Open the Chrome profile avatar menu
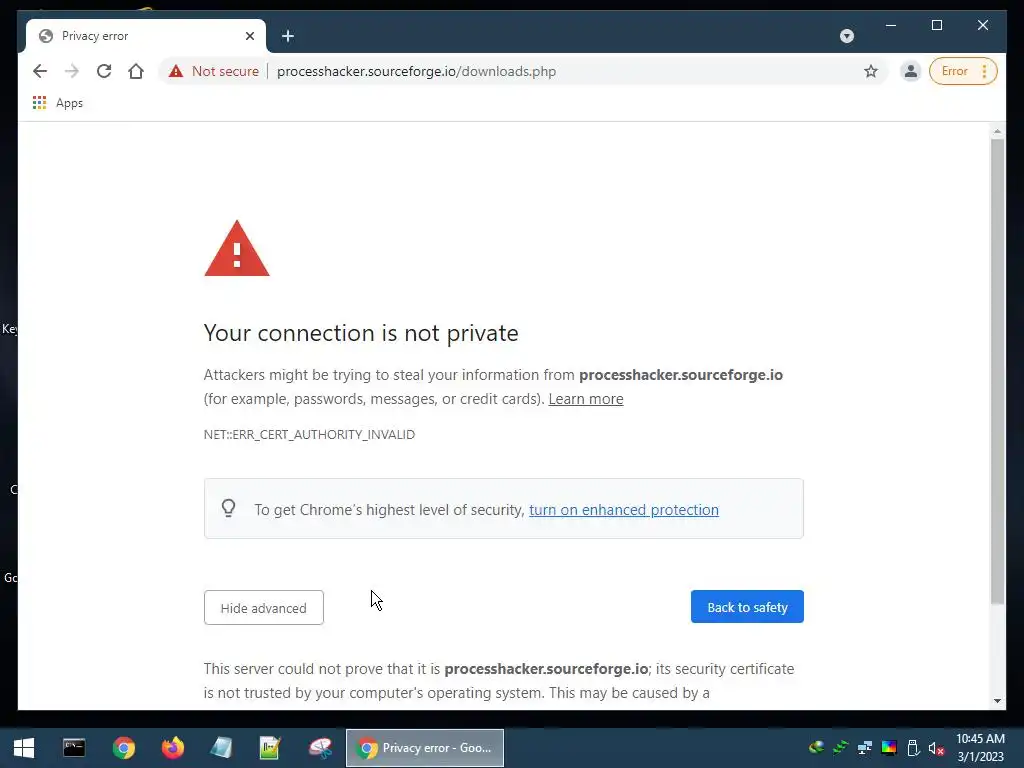The height and width of the screenshot is (768, 1024). pos(910,71)
